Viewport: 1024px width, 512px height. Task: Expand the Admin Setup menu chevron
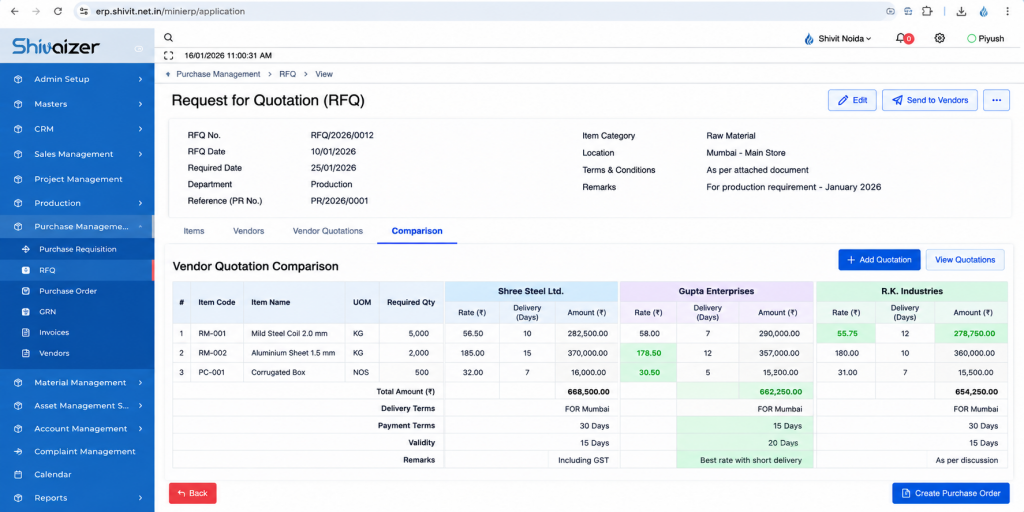[140, 79]
